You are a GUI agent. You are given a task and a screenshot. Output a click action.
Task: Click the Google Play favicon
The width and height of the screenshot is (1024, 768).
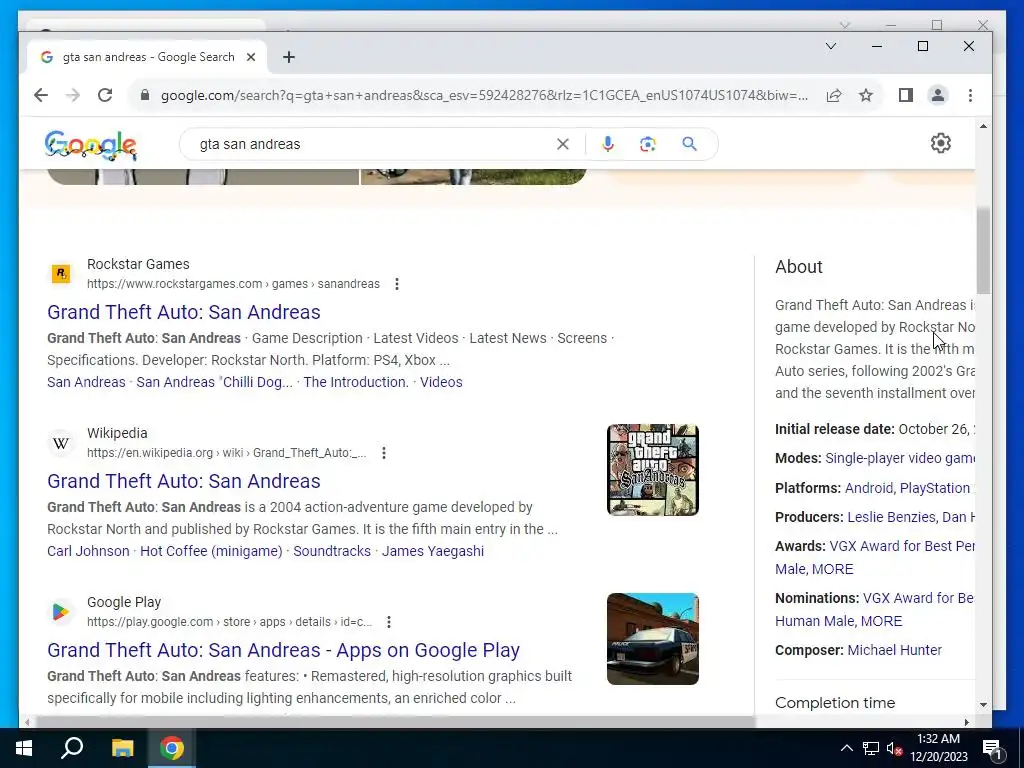click(61, 612)
